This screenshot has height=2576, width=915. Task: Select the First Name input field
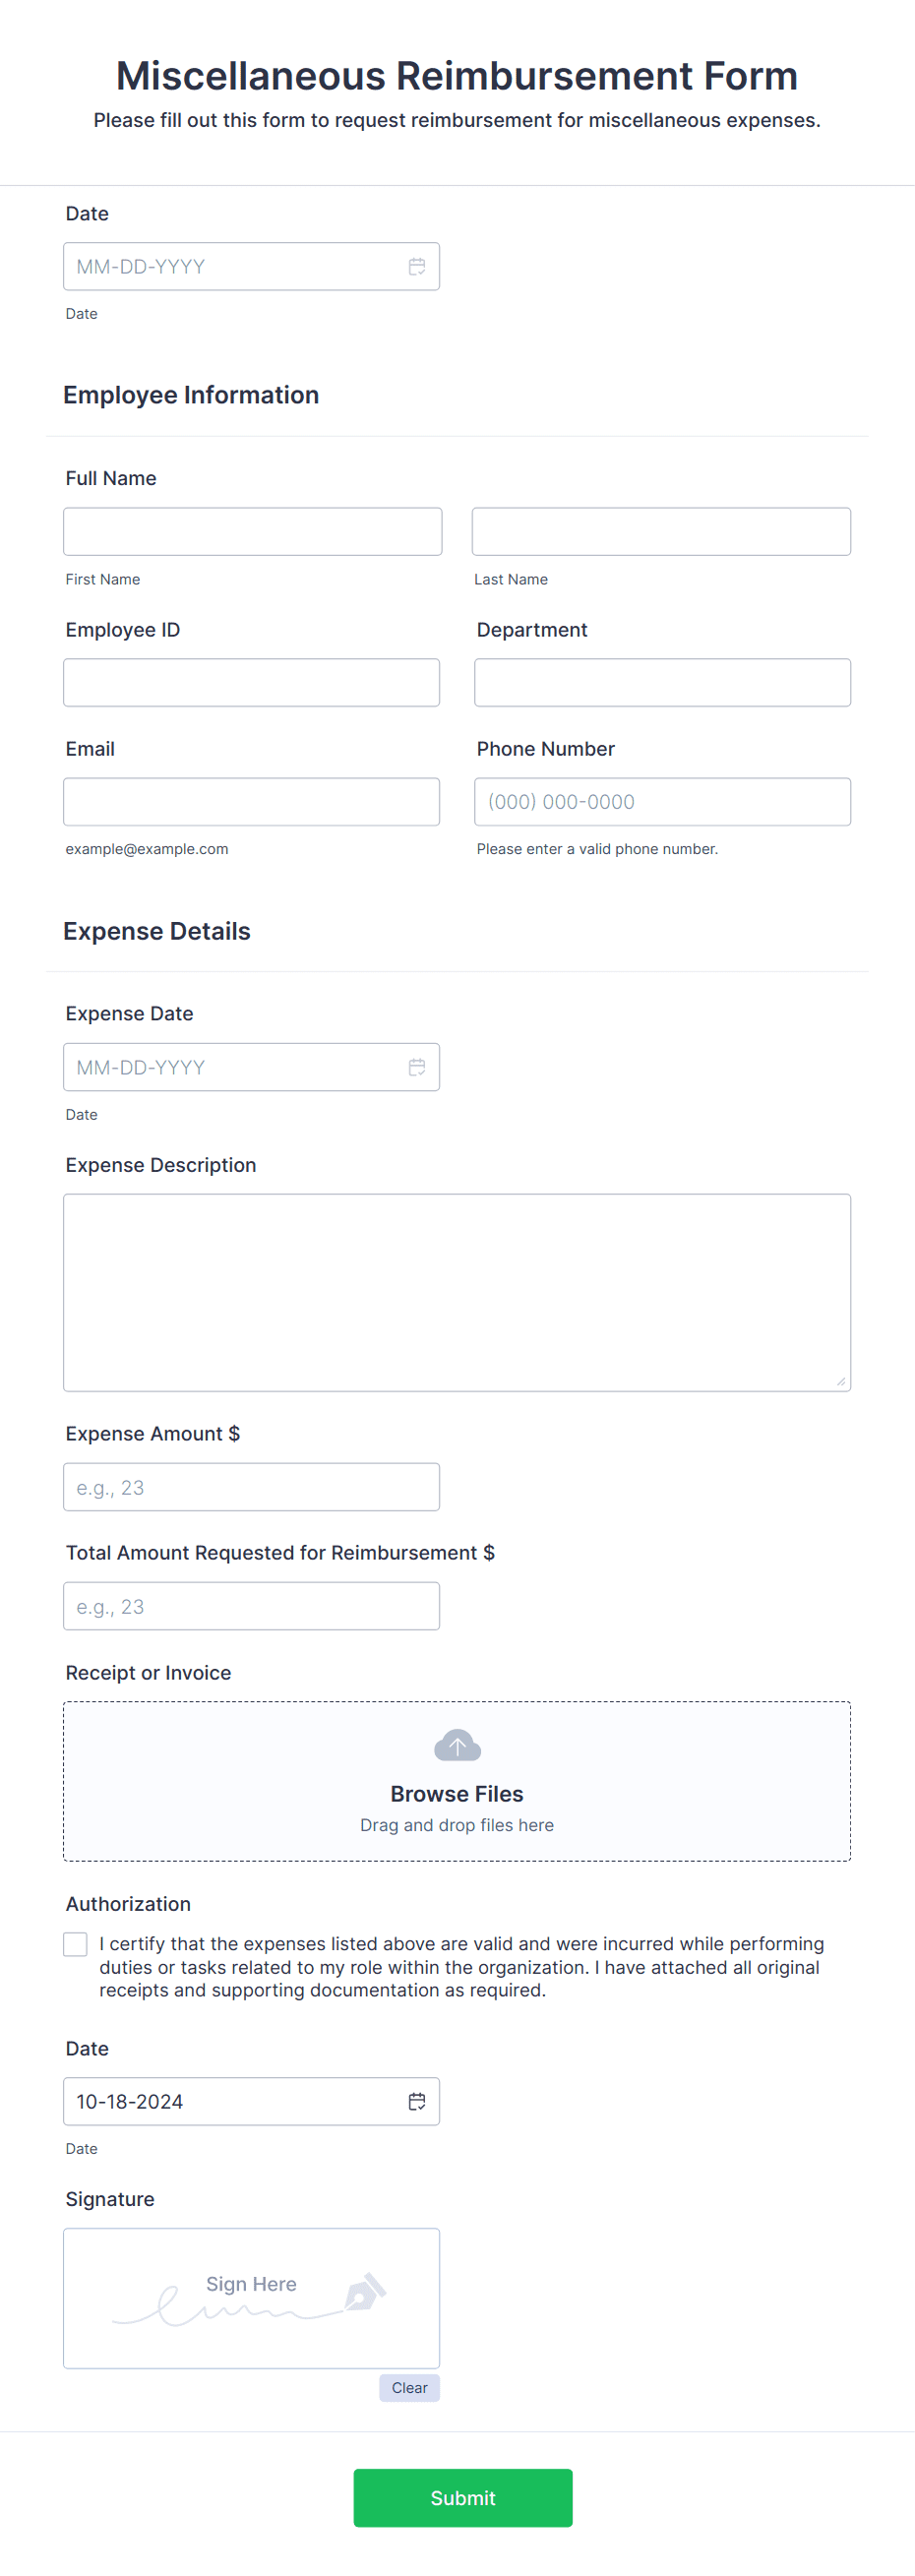pyautogui.click(x=252, y=531)
